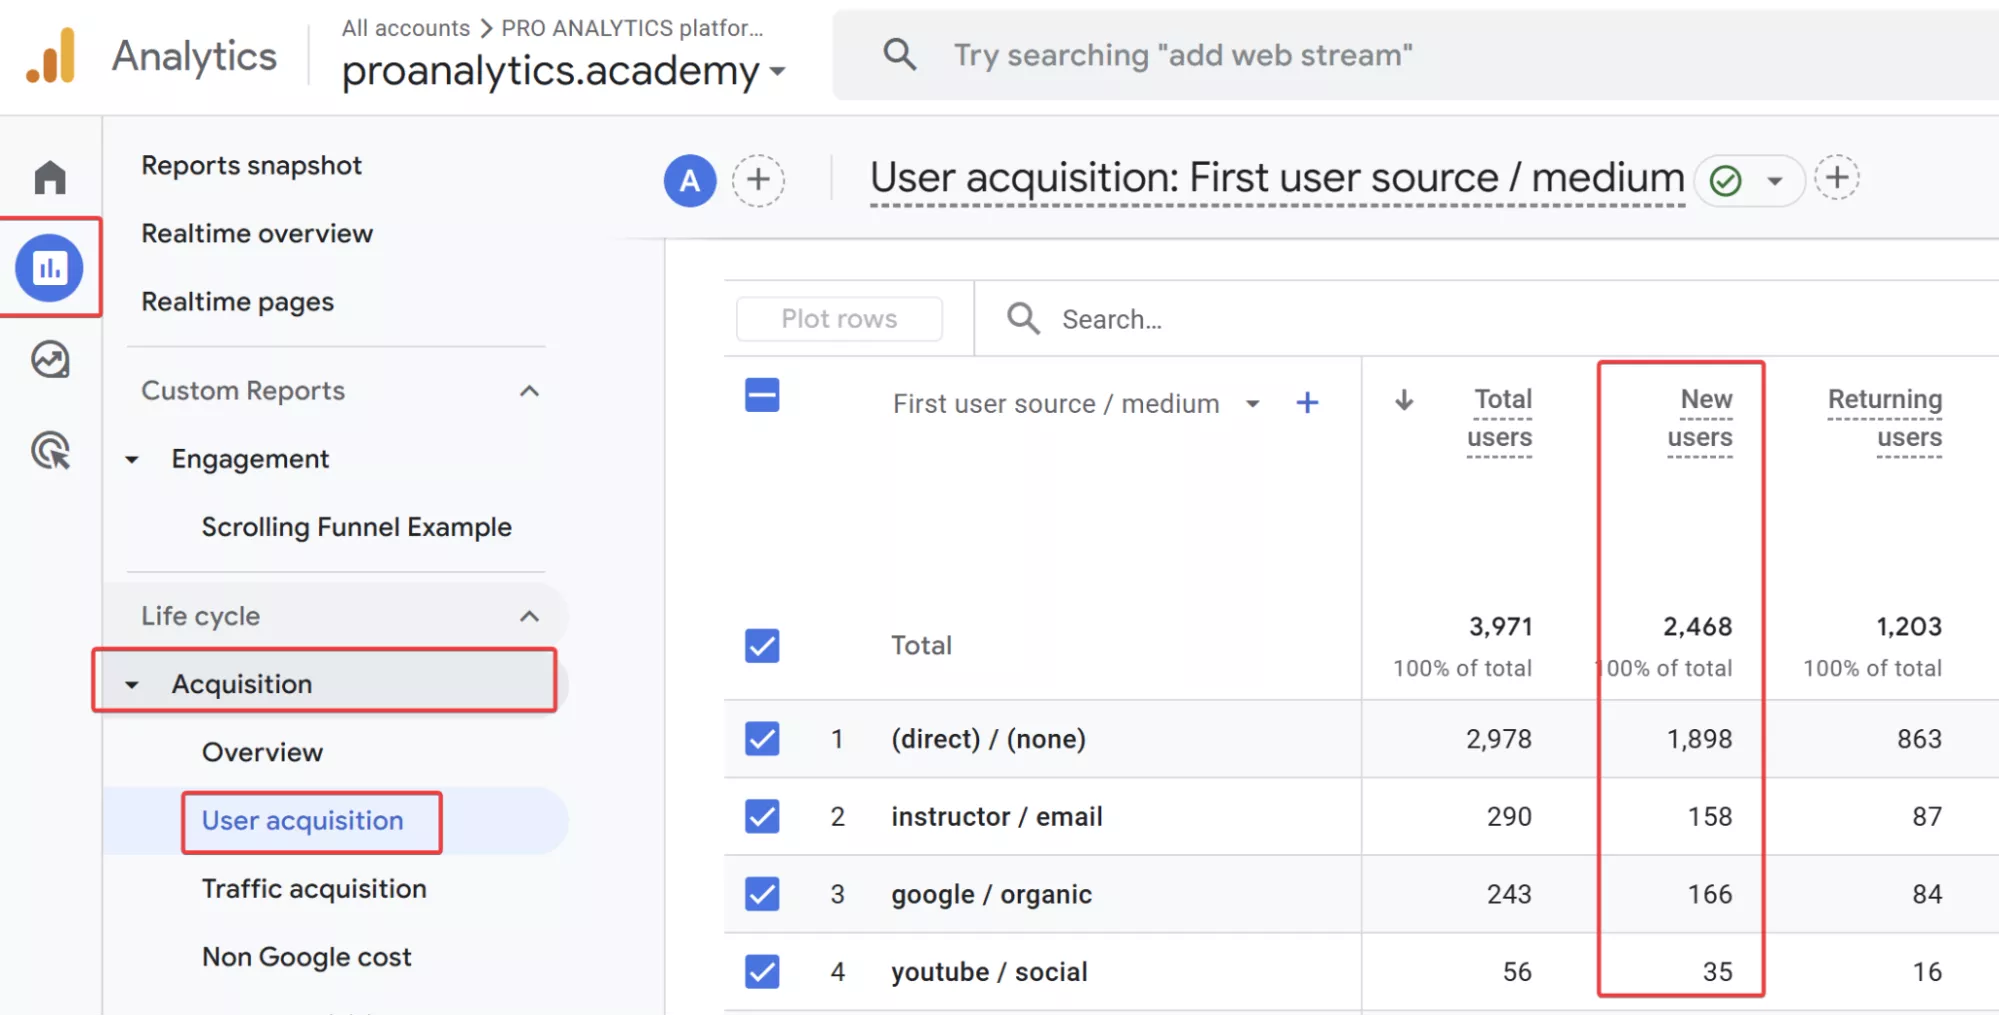Click the Returning users value 87
1999x1016 pixels.
(x=1927, y=817)
